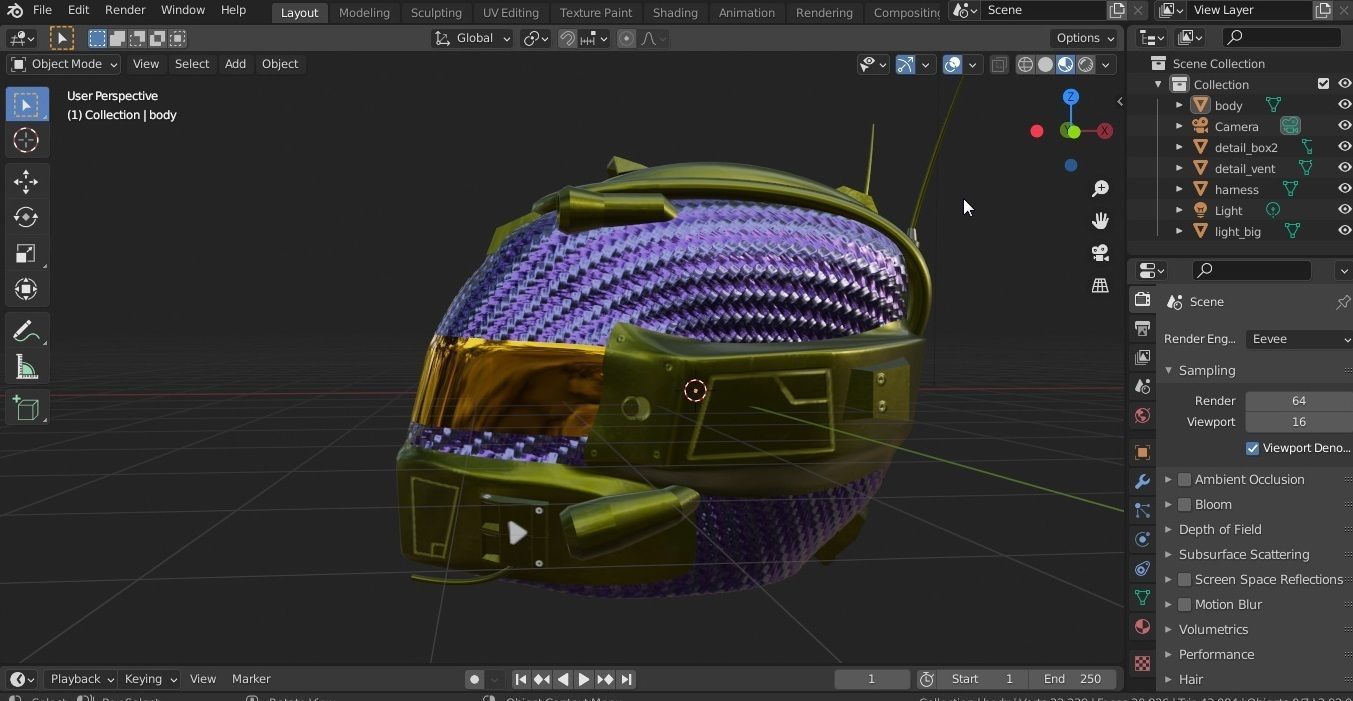The width and height of the screenshot is (1353, 701).
Task: Switch to solid viewport shading
Action: pyautogui.click(x=1045, y=64)
